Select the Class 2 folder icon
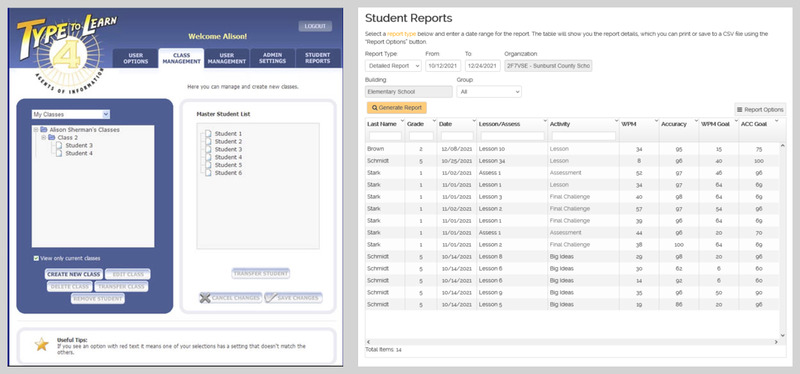800x374 pixels. pyautogui.click(x=52, y=138)
